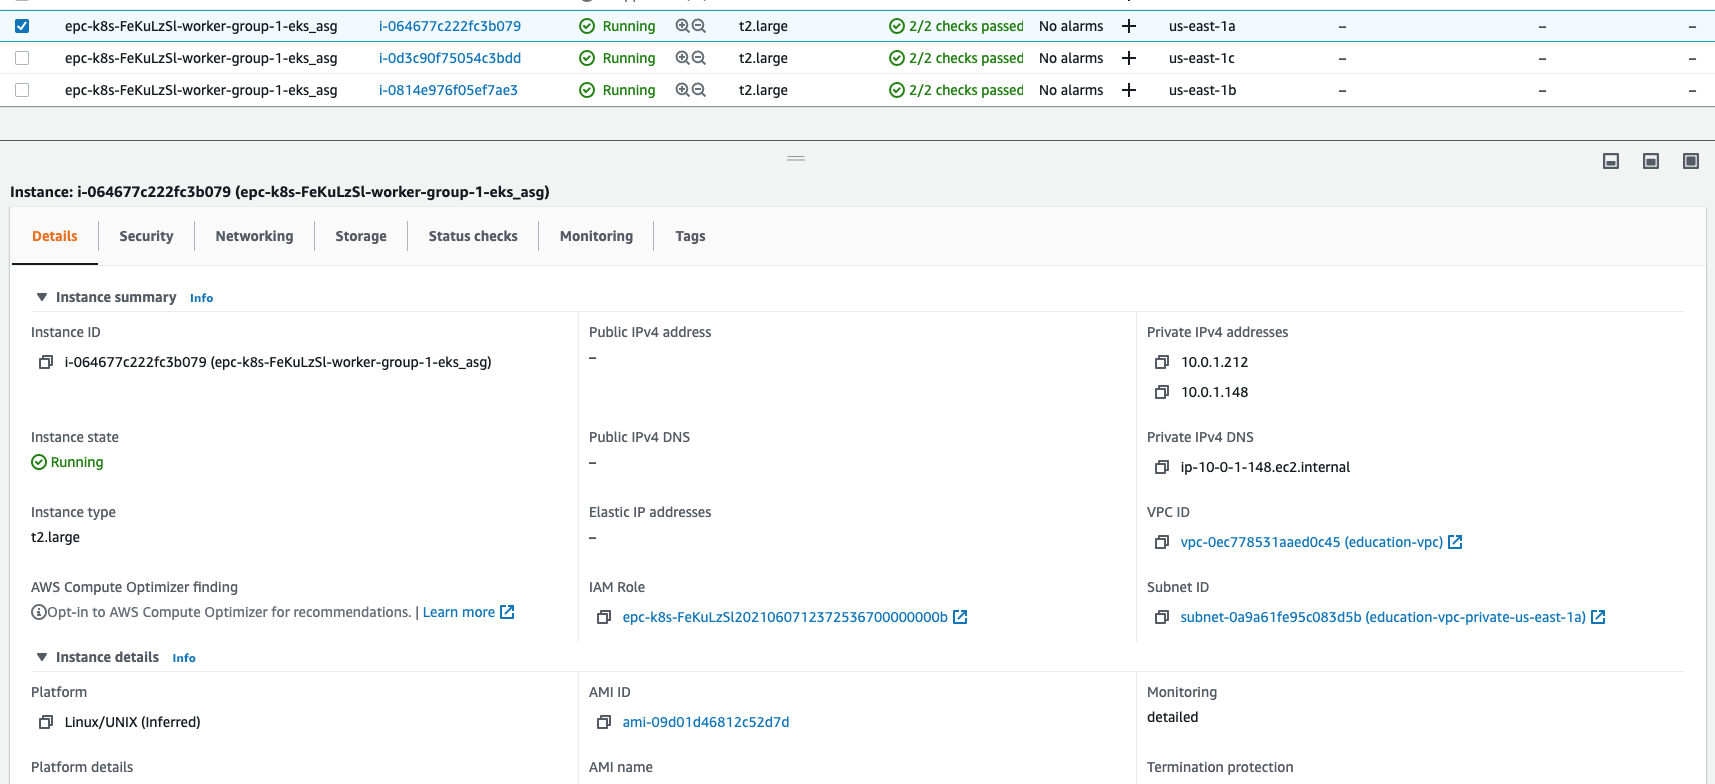Screen dimensions: 1715x784
Task: Open Info link beside Instance summary
Action: pos(201,298)
